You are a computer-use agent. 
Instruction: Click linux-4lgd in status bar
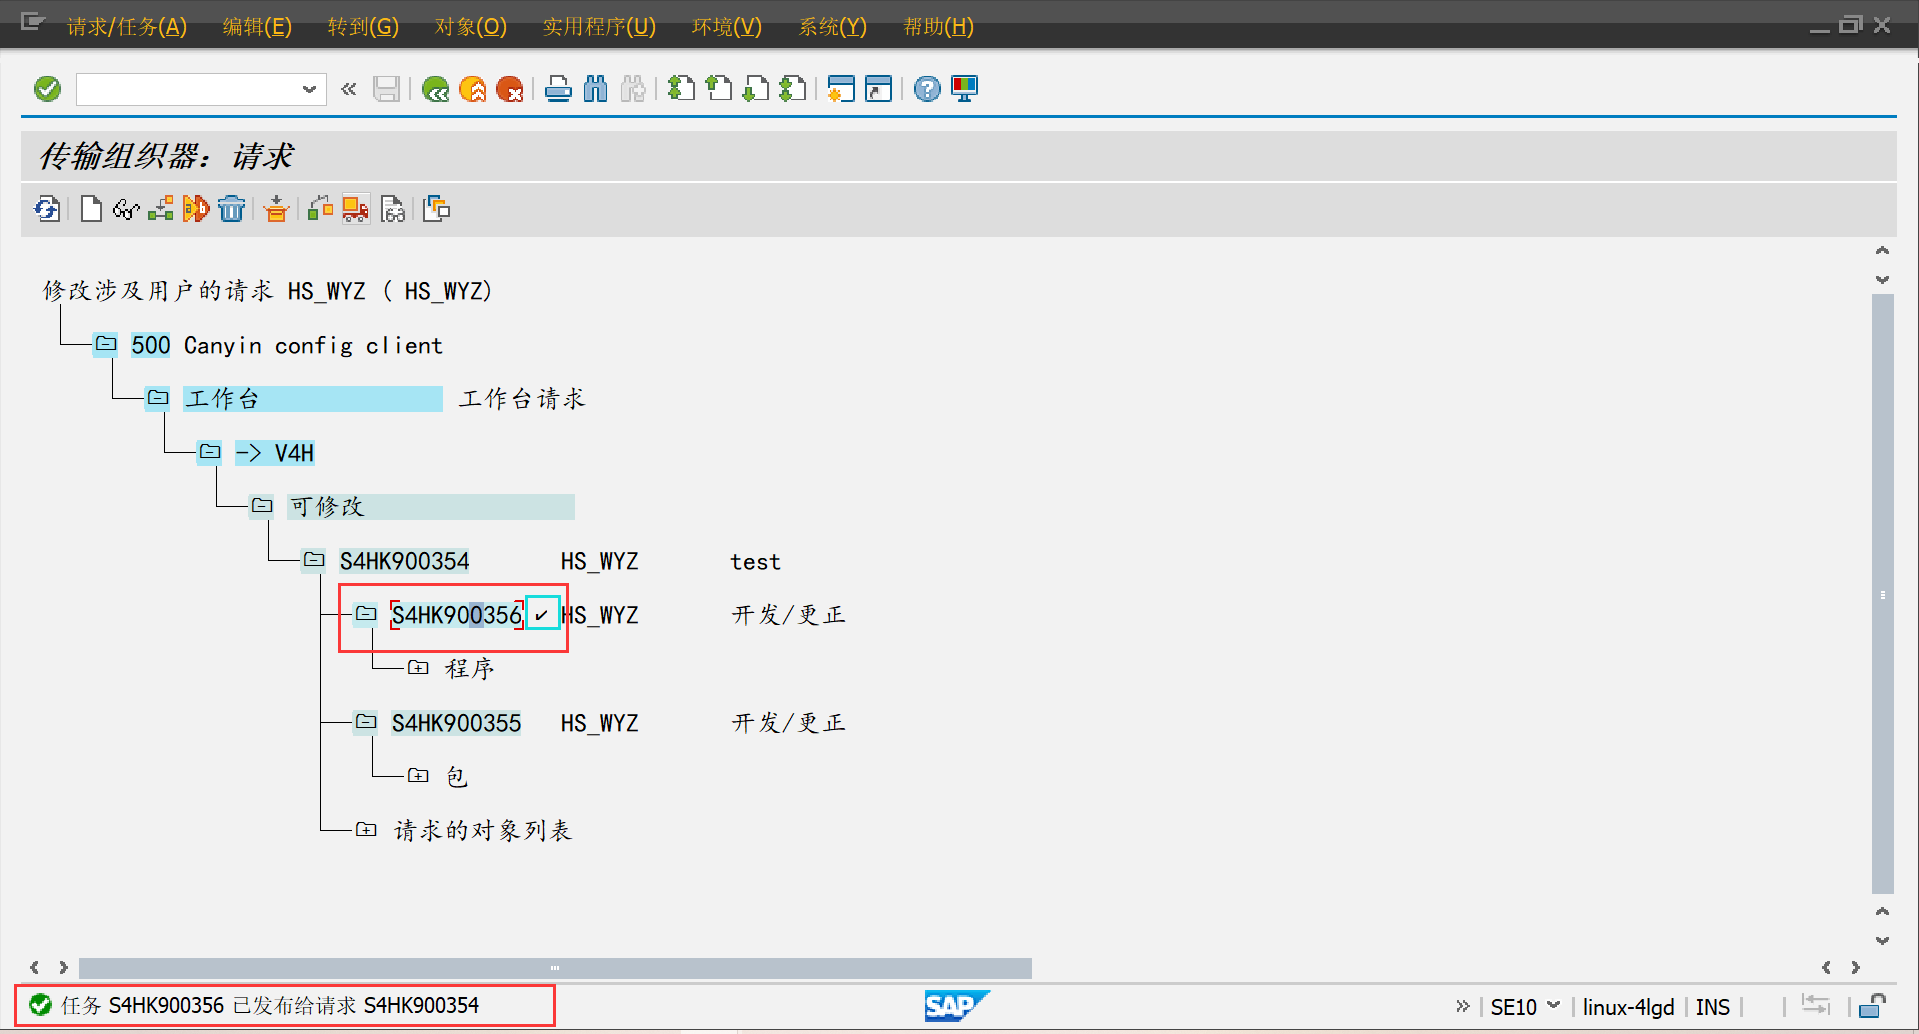[1628, 1007]
